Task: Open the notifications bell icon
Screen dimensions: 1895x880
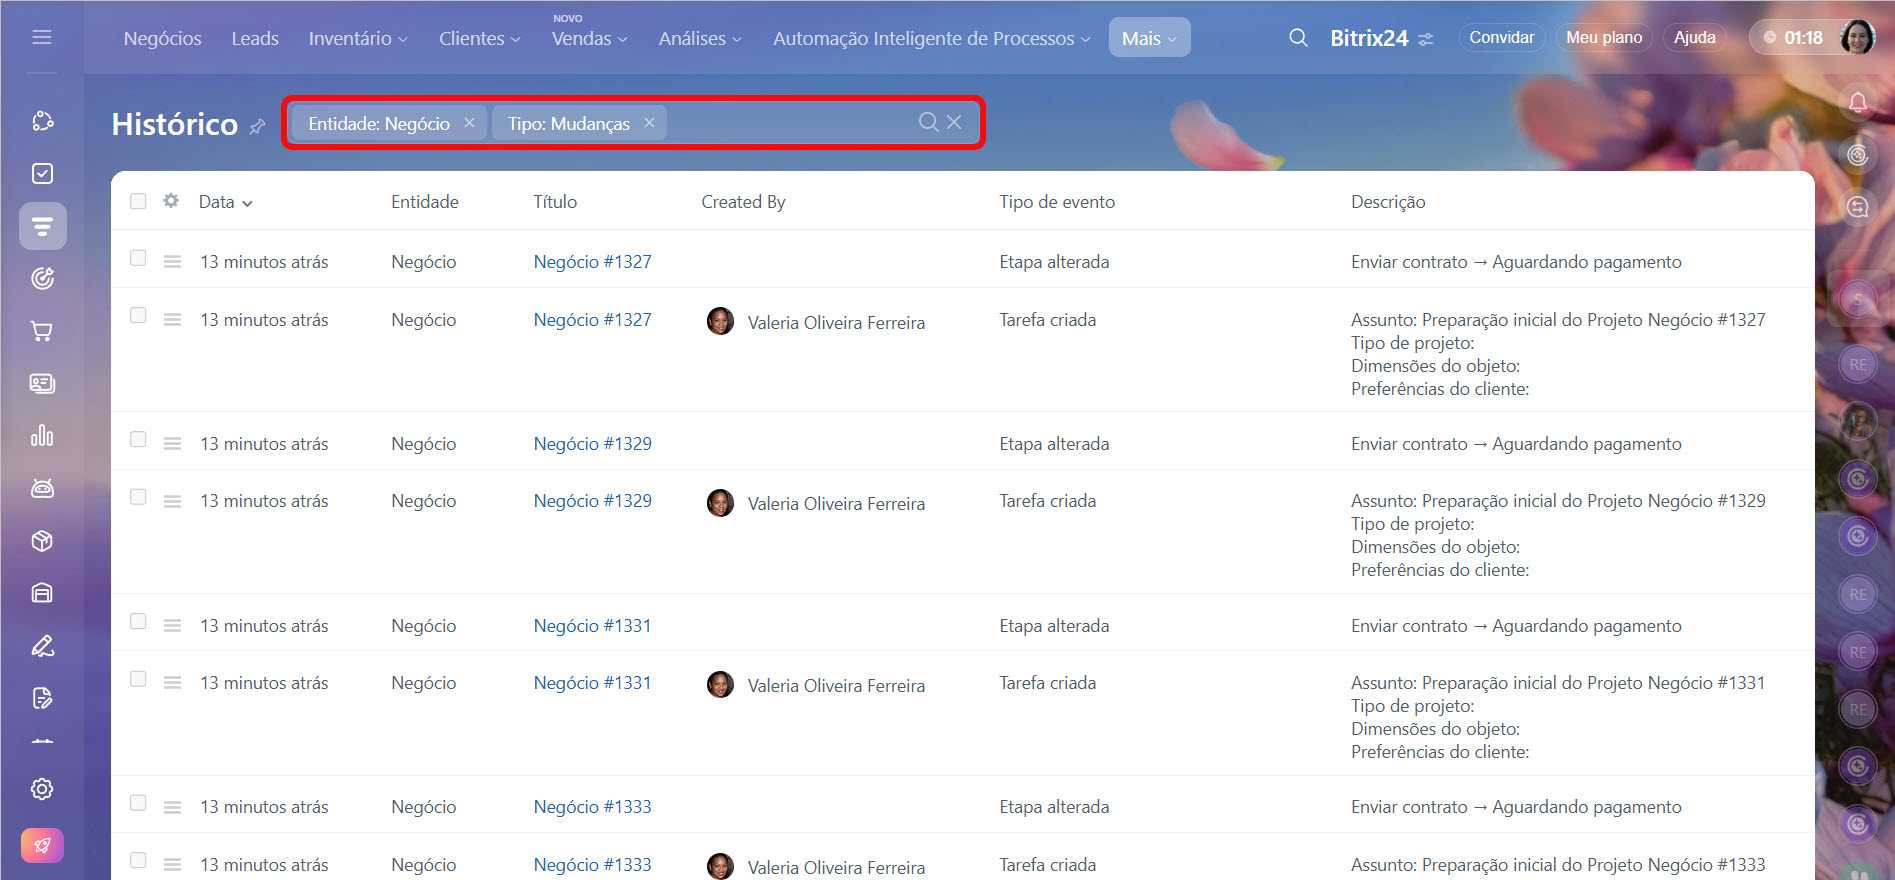Action: (1857, 102)
